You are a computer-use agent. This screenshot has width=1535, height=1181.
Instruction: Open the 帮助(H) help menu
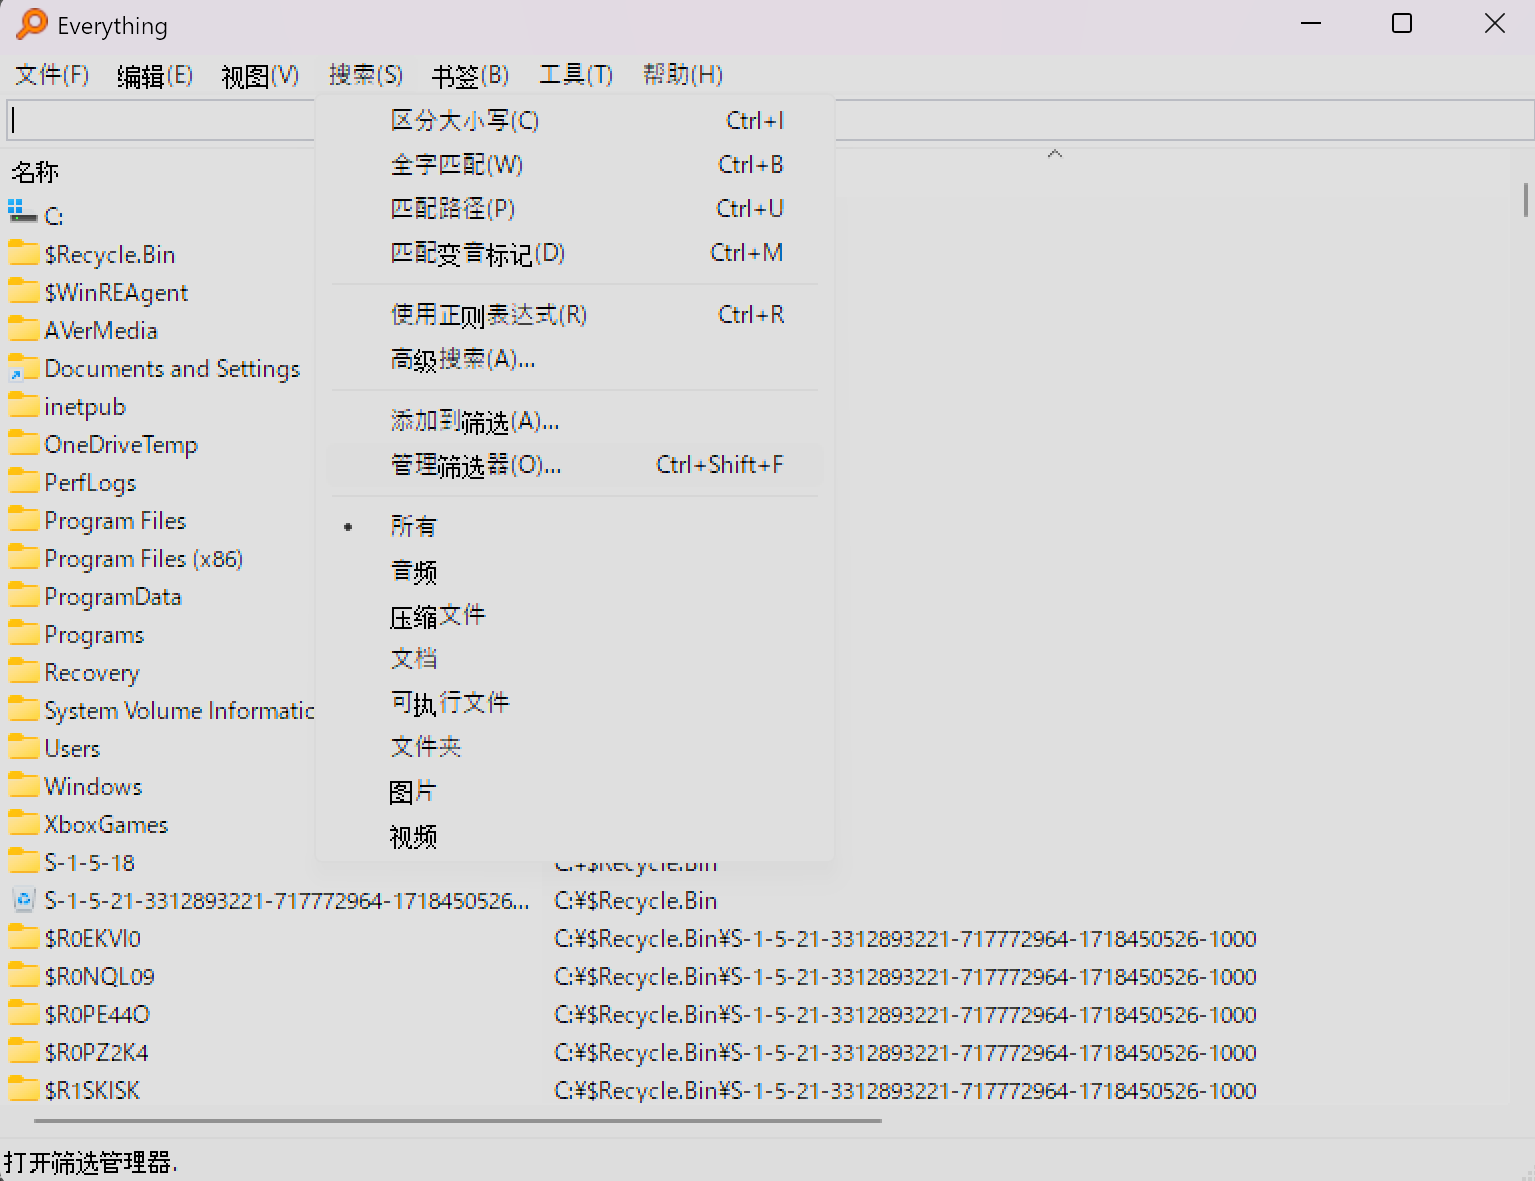pos(683,75)
